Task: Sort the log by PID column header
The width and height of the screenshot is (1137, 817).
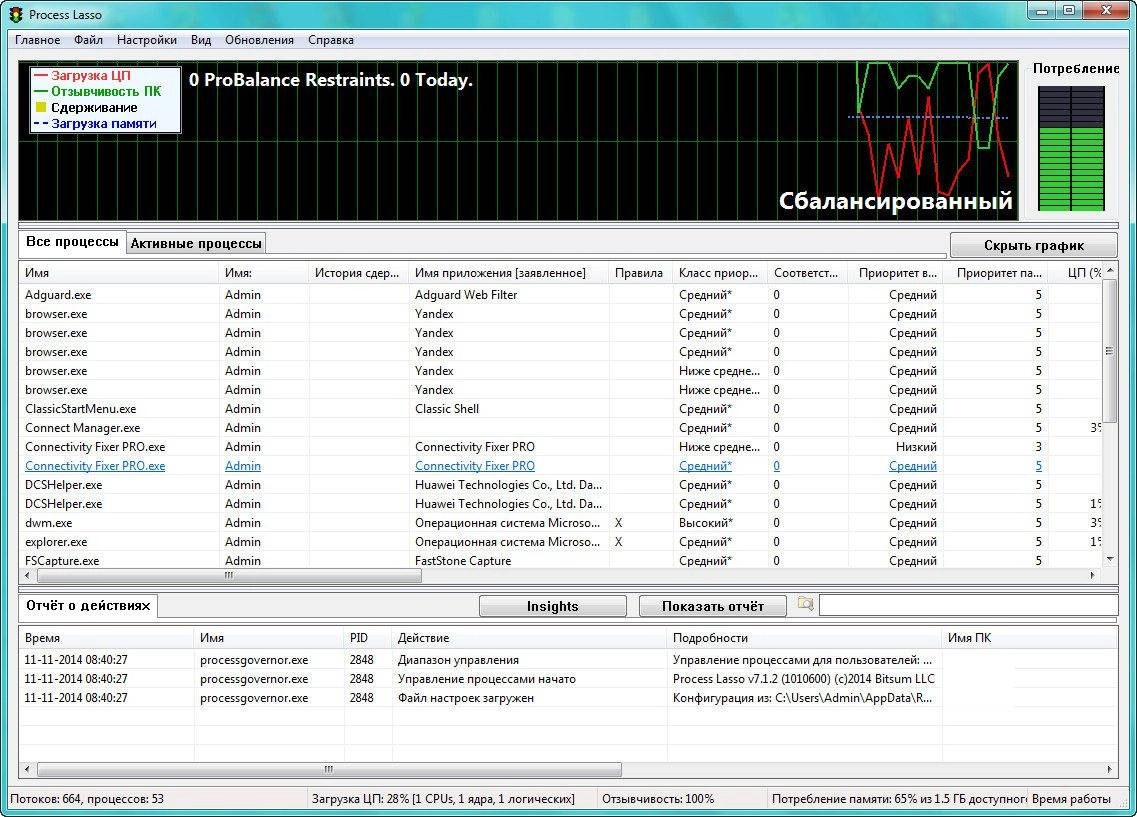Action: coord(368,638)
